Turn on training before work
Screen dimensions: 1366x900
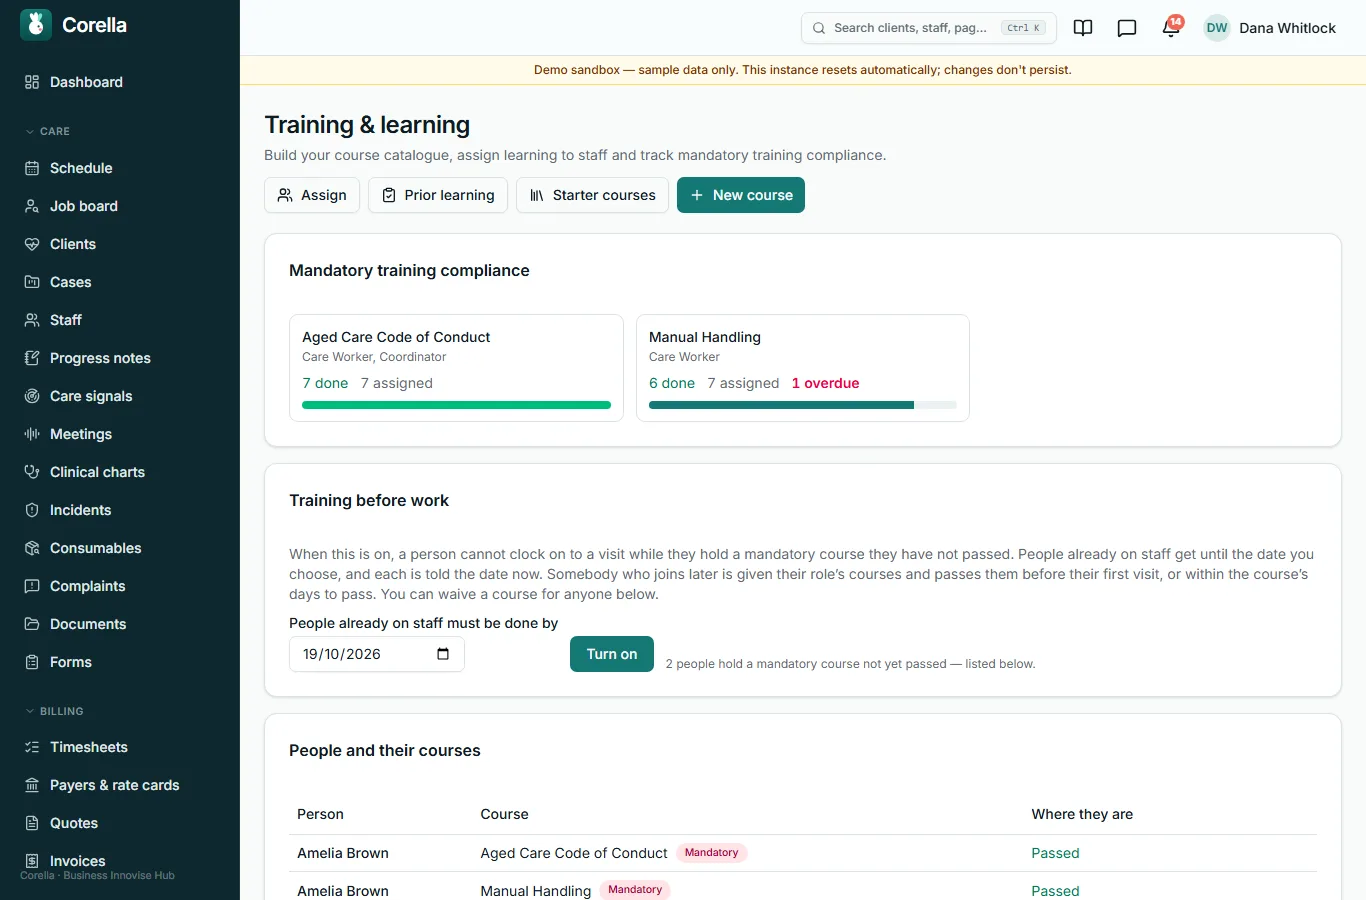click(612, 654)
